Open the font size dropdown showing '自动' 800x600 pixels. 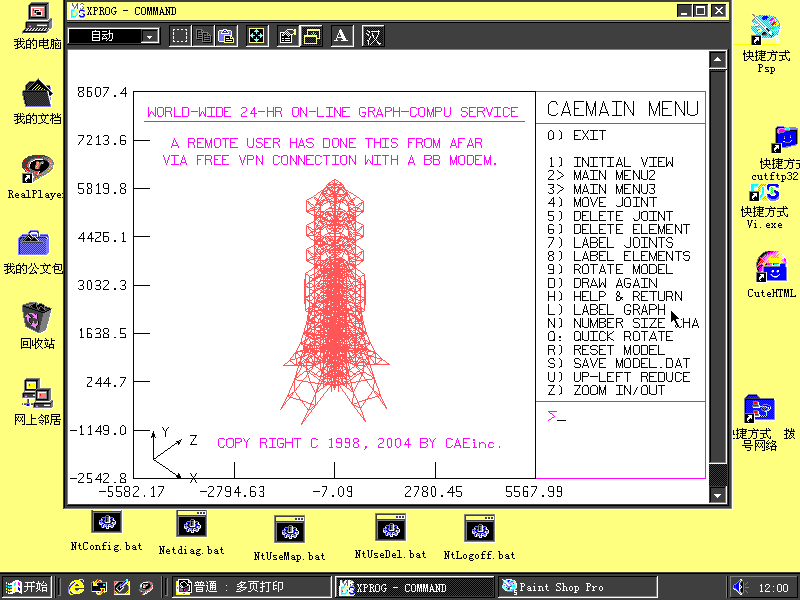150,36
